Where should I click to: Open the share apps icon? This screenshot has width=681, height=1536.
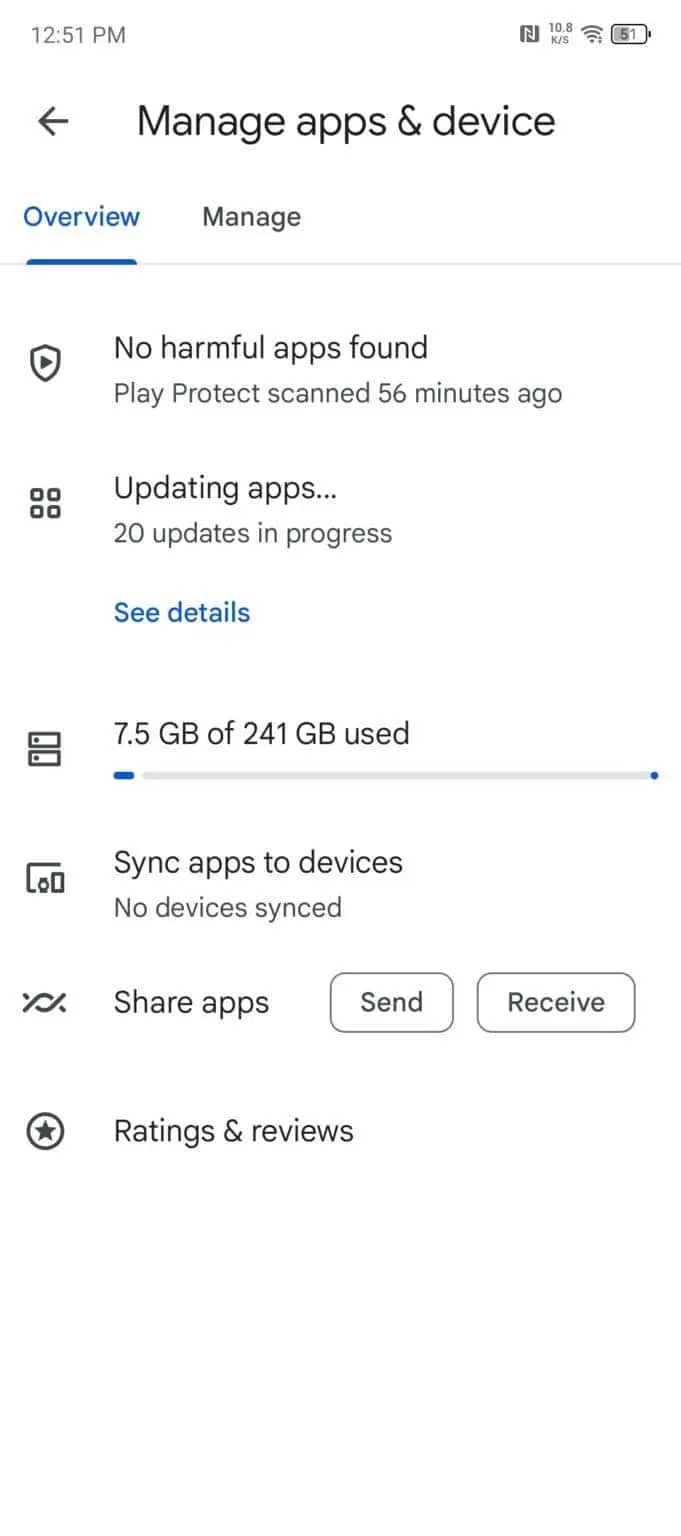(x=44, y=1002)
